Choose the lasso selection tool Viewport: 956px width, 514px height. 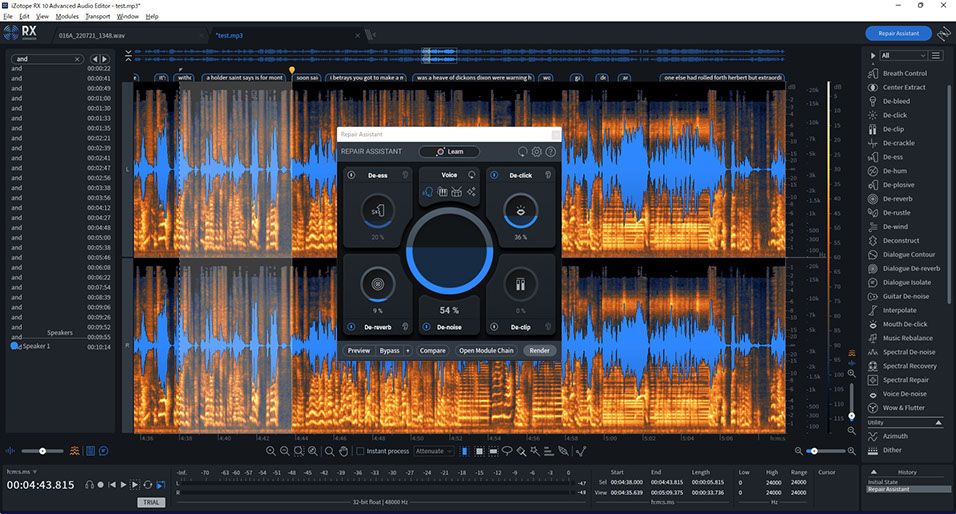508,452
